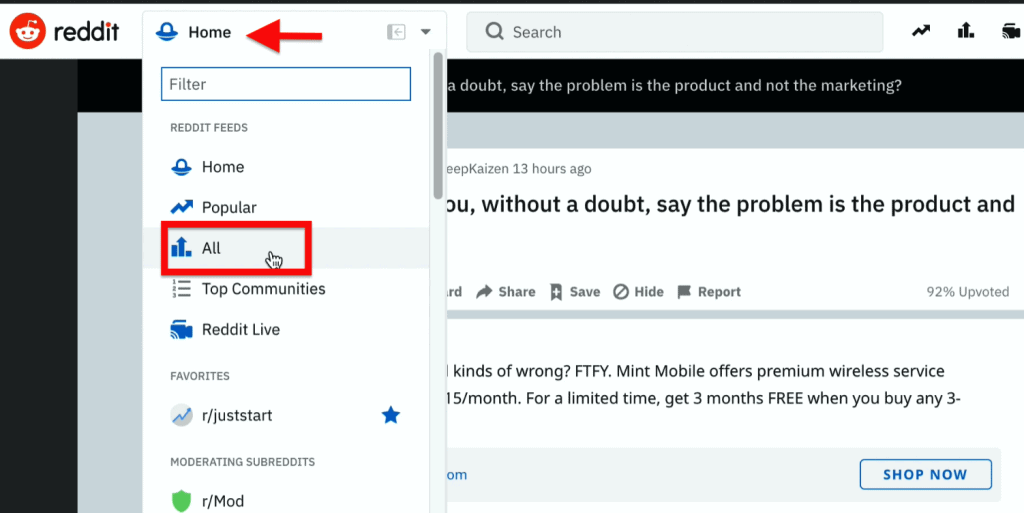Click the green r/Mod shield icon
The image size is (1024, 513).
pyautogui.click(x=182, y=501)
